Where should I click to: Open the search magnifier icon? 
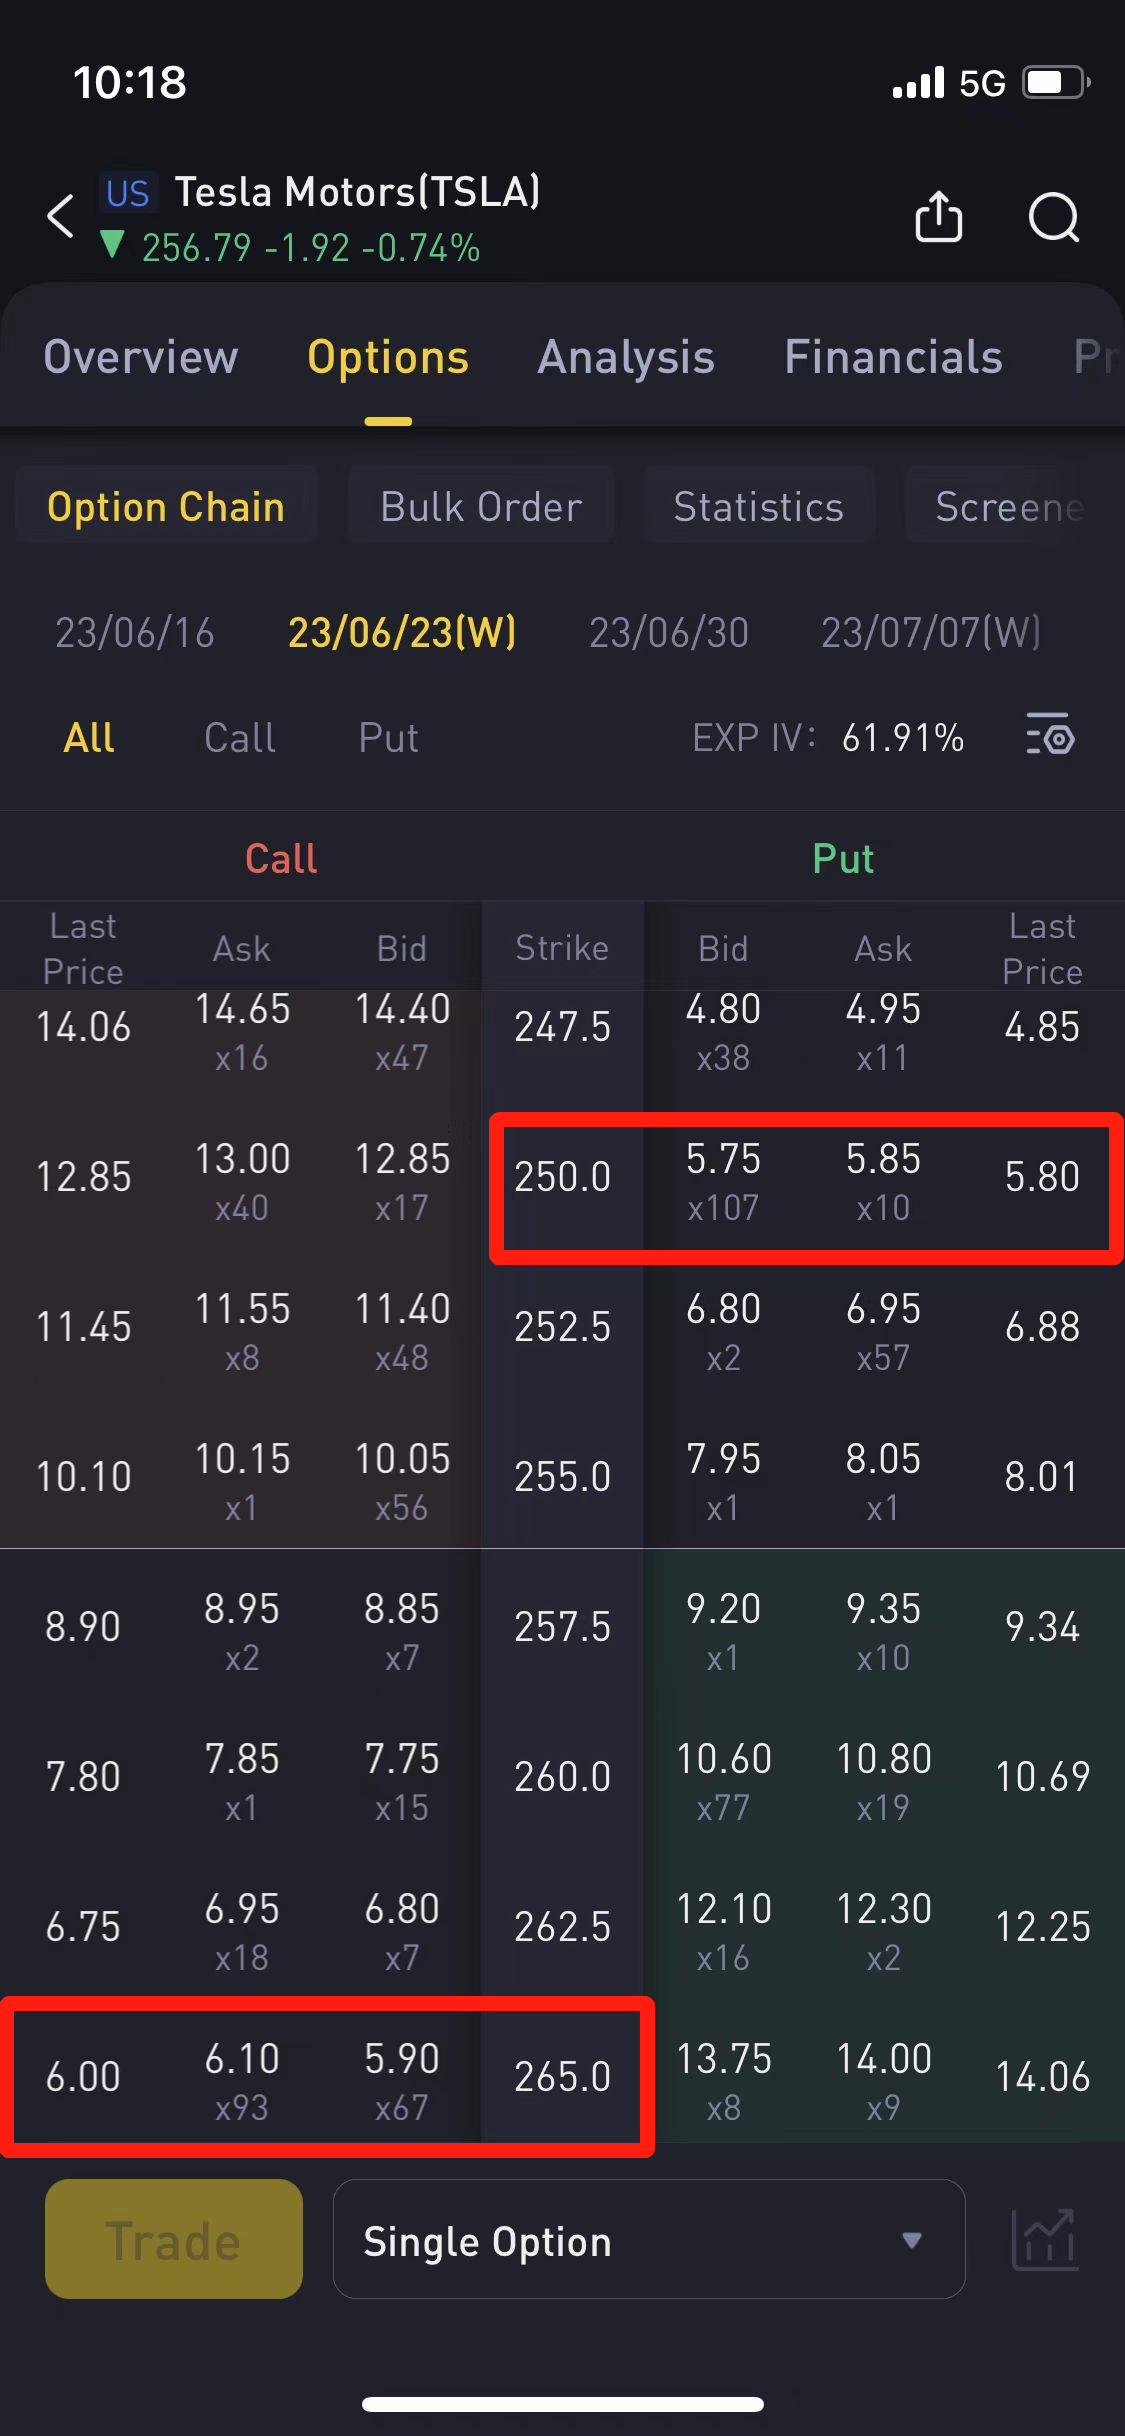pos(1053,216)
